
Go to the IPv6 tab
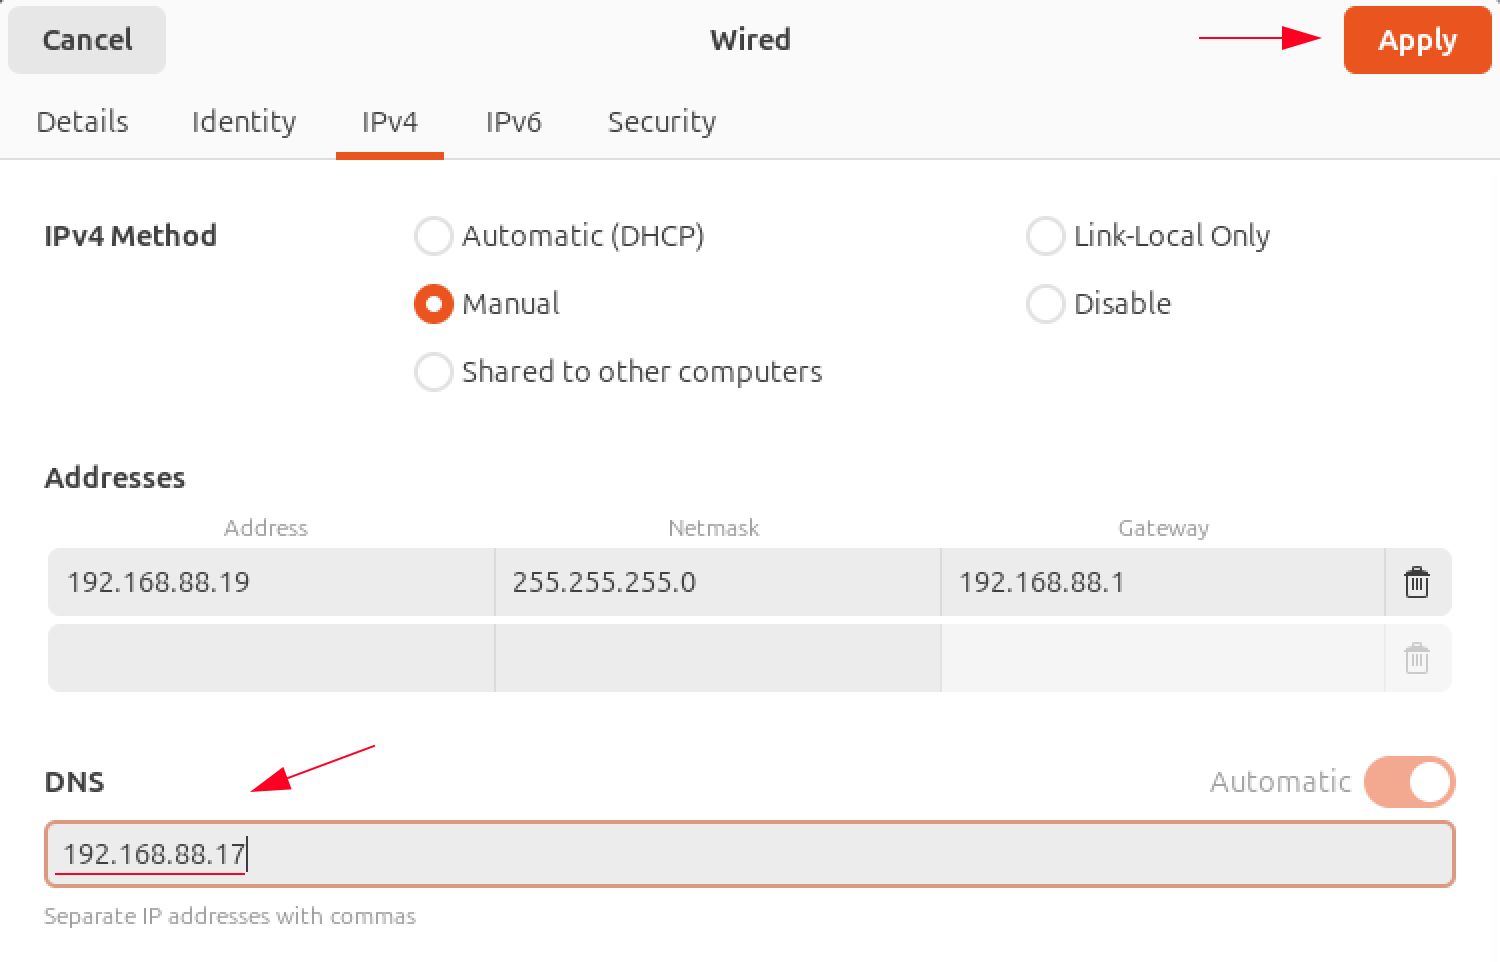[x=514, y=122]
